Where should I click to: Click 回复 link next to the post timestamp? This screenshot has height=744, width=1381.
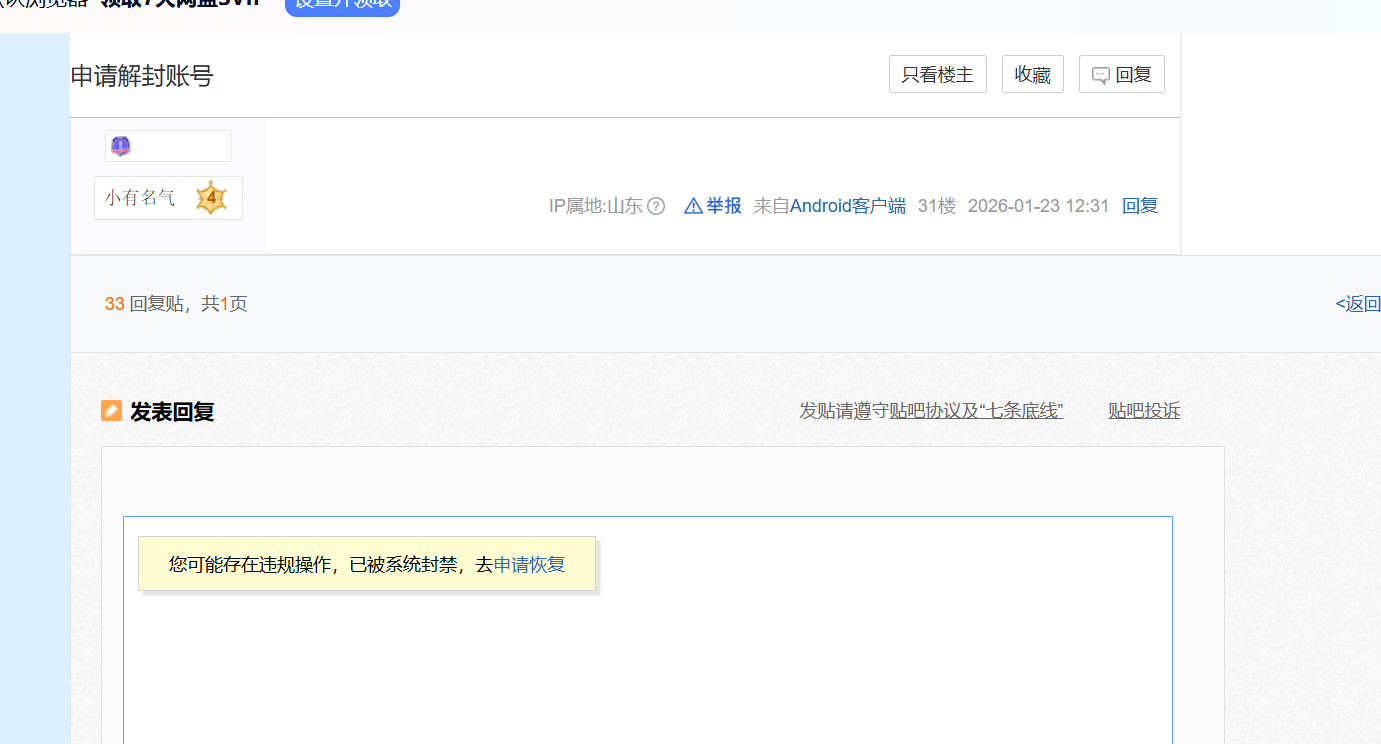pyautogui.click(x=1139, y=206)
